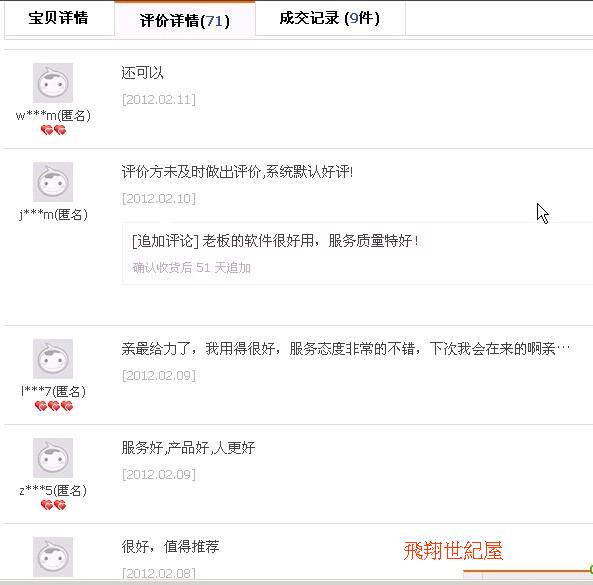
Task: Click avatar of reviewer l***7
Action: pyautogui.click(x=53, y=359)
